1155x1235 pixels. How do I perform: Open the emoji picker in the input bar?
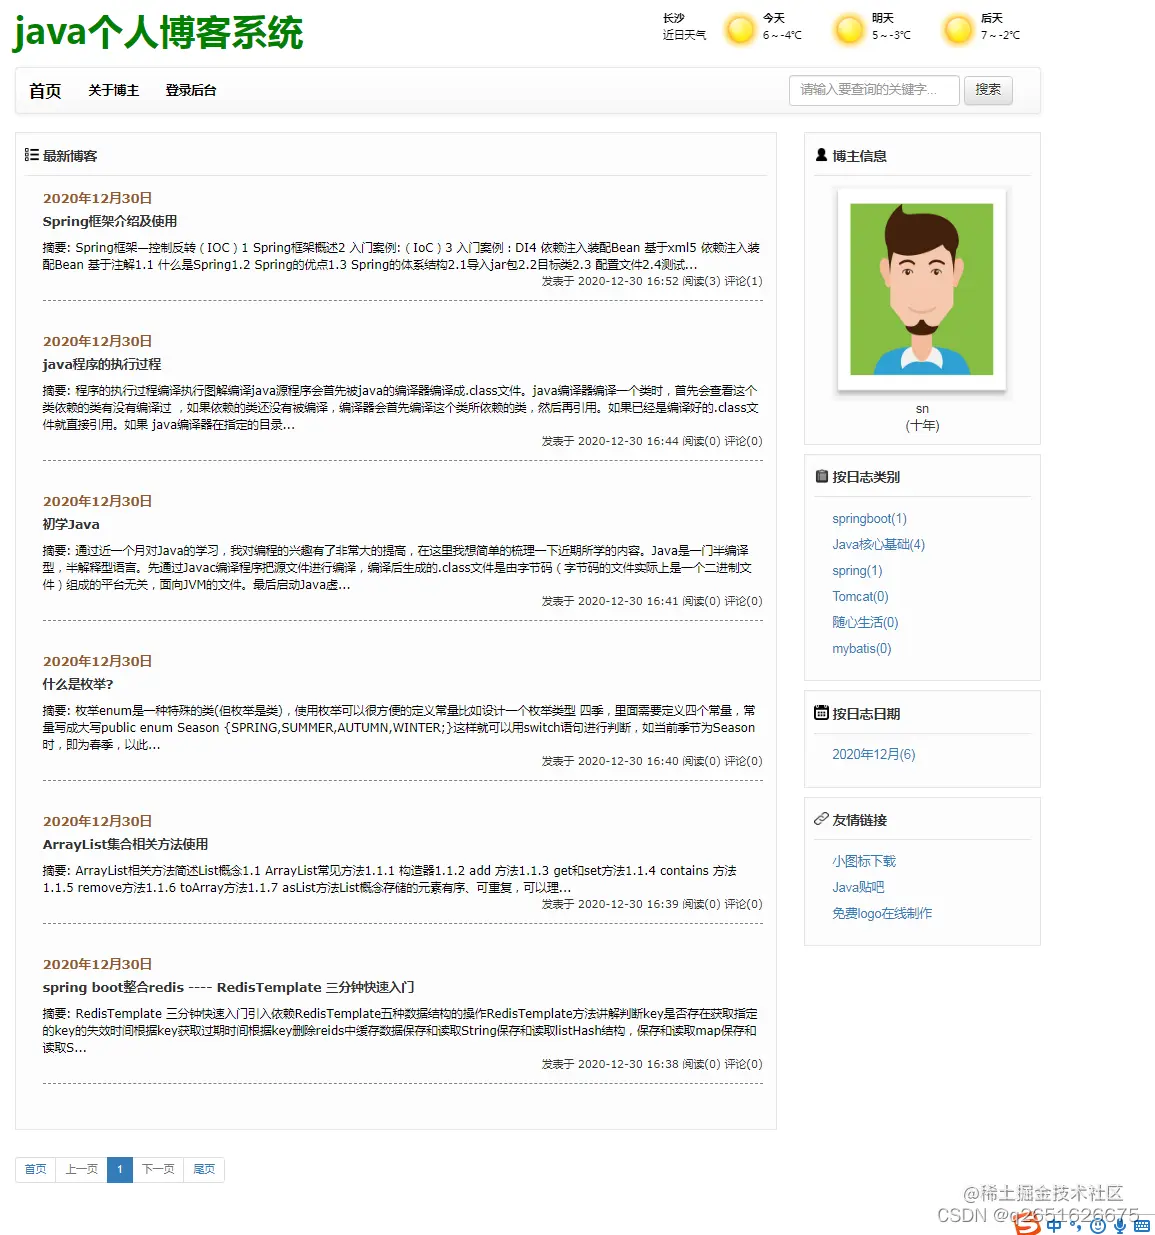tap(1098, 1226)
